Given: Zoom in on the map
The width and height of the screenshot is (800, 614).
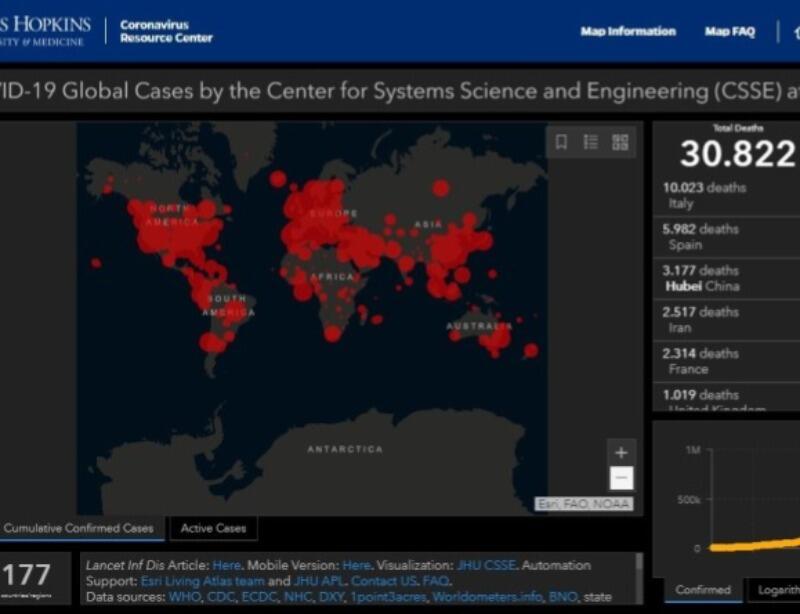Looking at the screenshot, I should click(621, 452).
